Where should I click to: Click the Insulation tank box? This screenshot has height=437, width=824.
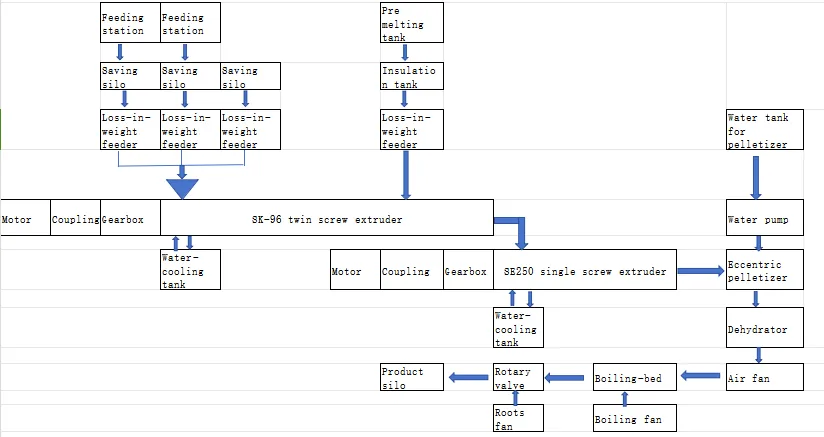(x=412, y=76)
